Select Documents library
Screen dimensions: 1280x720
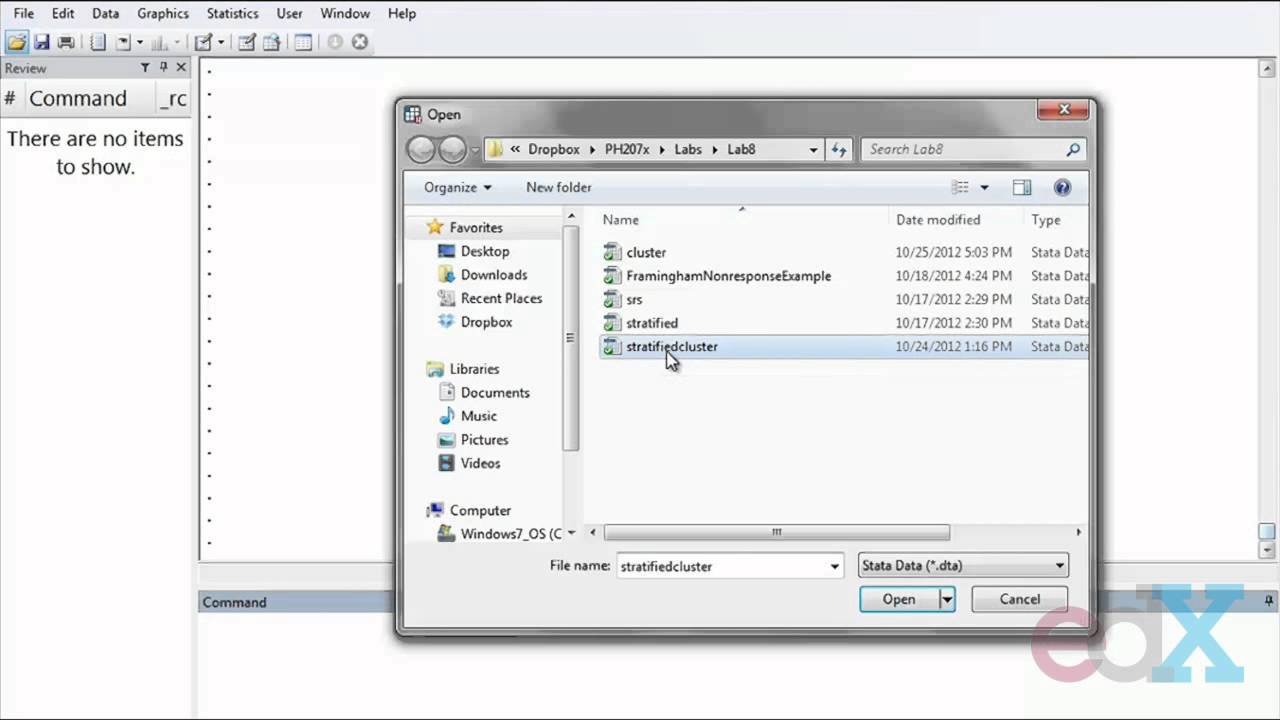coord(495,392)
